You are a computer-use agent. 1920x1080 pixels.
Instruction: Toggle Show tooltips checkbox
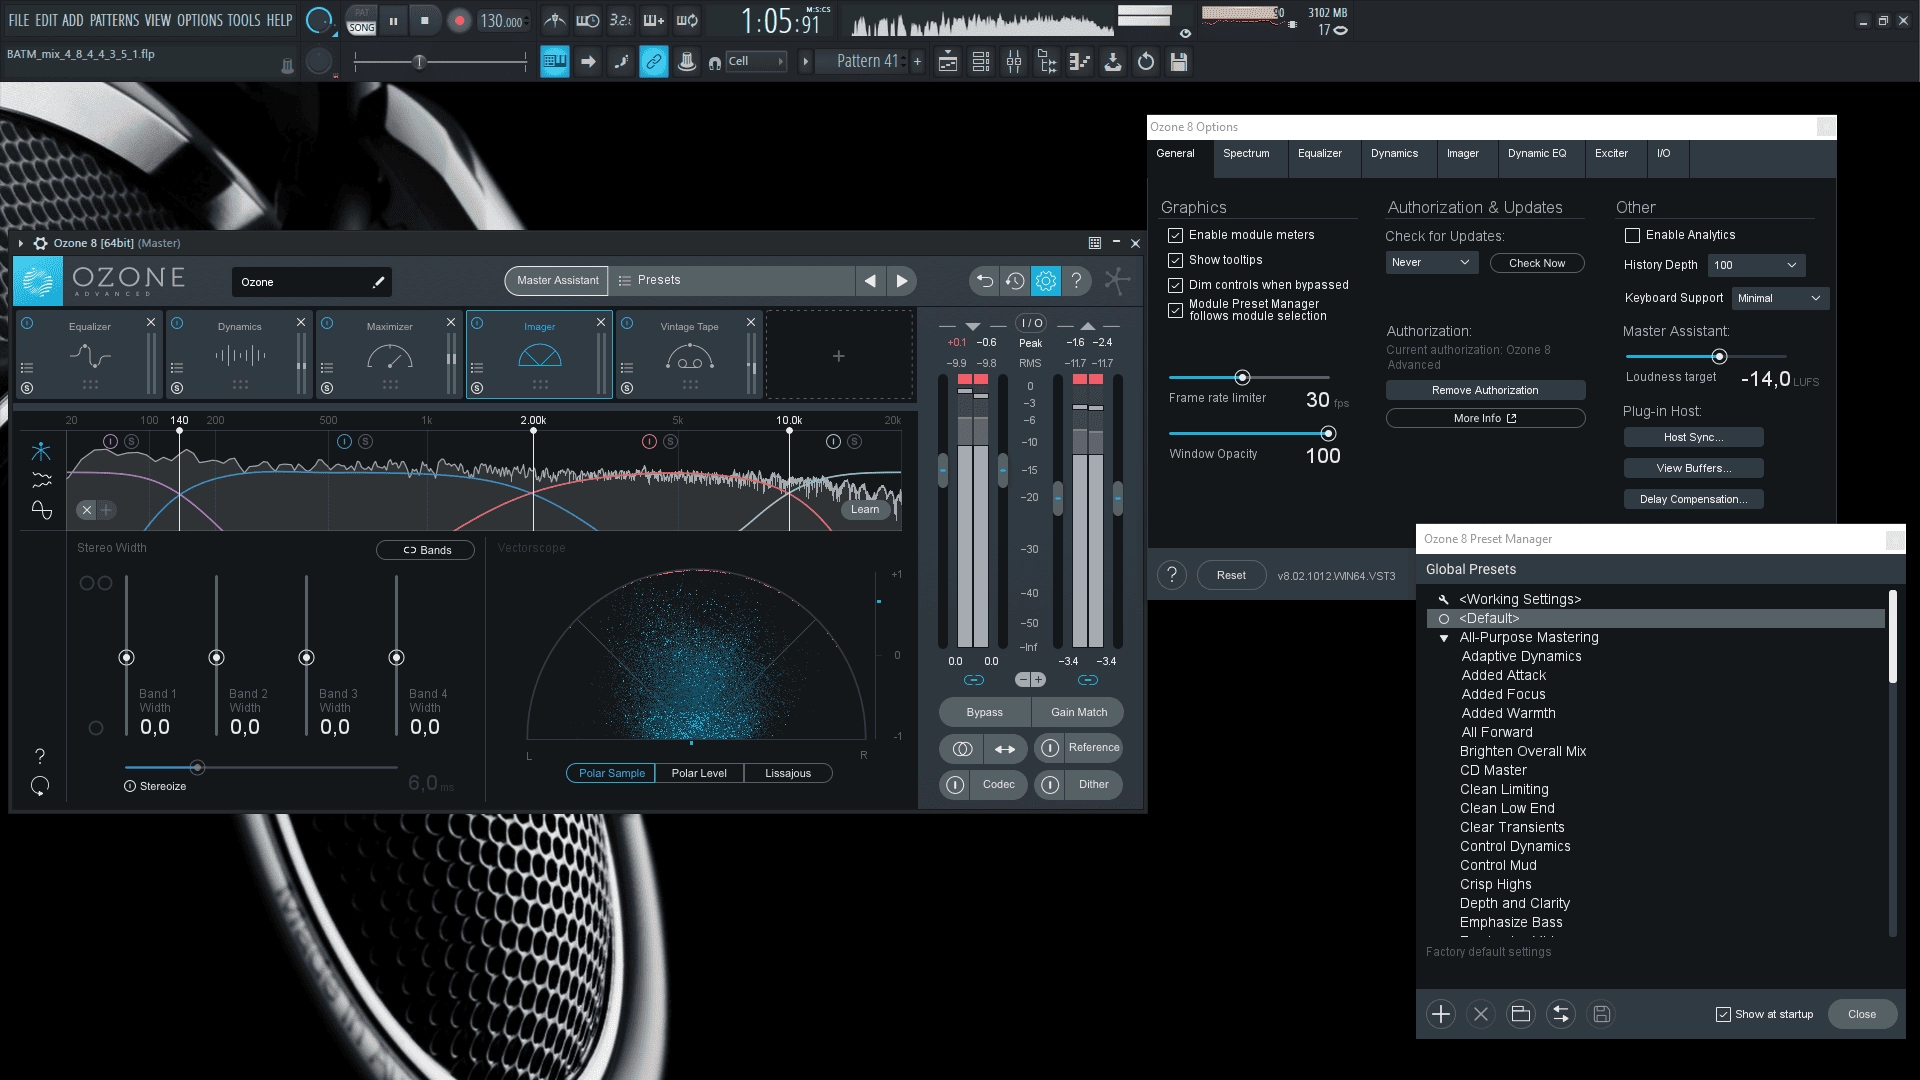click(x=1175, y=261)
